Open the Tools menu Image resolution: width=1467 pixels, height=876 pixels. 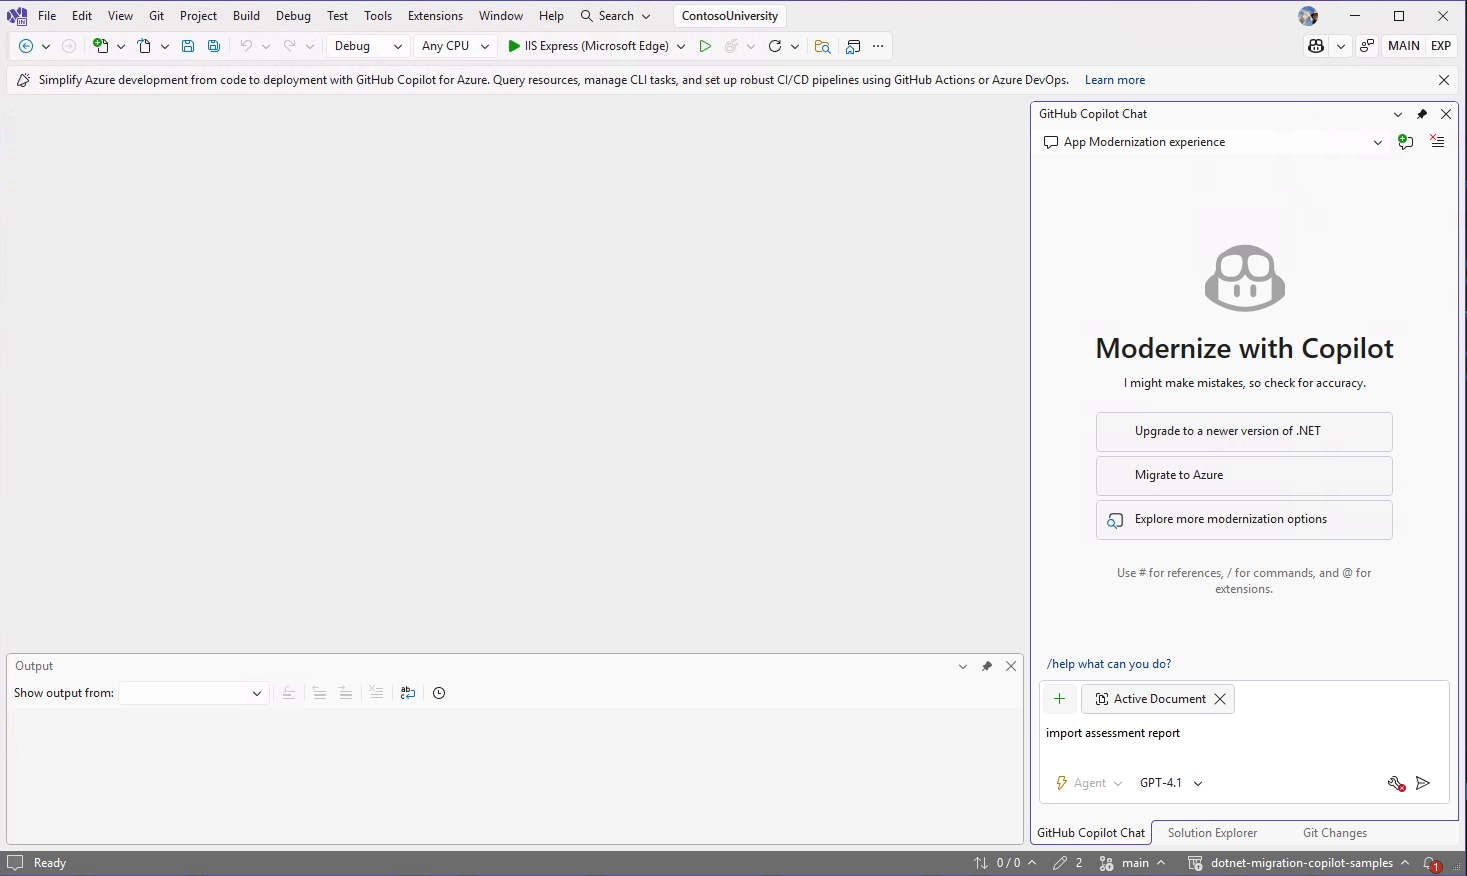click(378, 16)
